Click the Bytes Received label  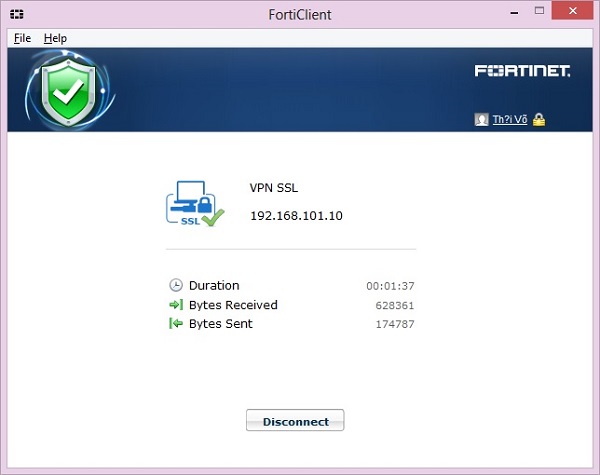(233, 305)
